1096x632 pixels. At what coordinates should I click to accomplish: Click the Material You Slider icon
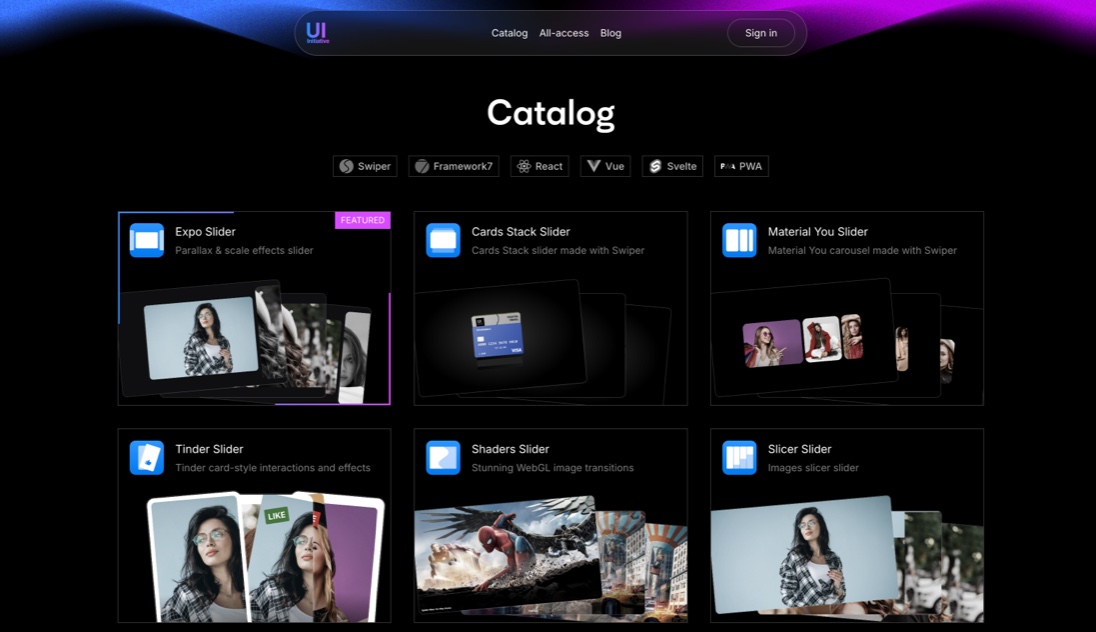(x=740, y=240)
